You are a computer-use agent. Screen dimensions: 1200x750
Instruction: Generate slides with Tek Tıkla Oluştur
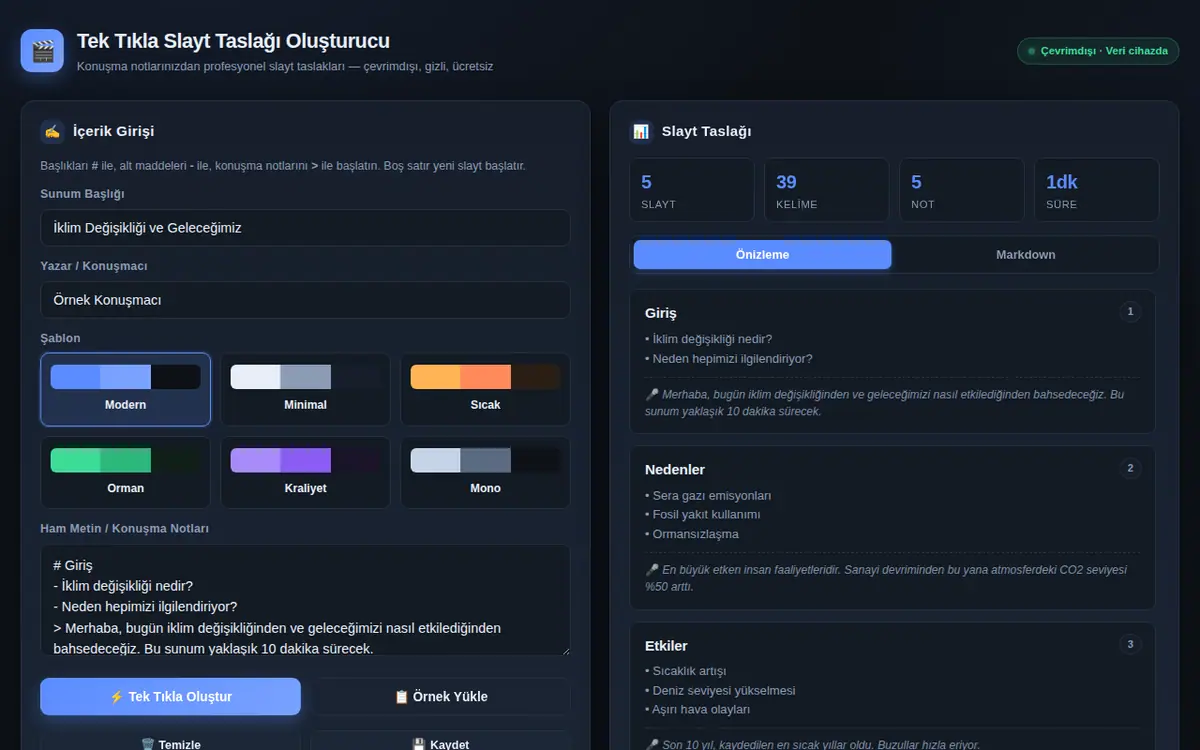tap(171, 697)
